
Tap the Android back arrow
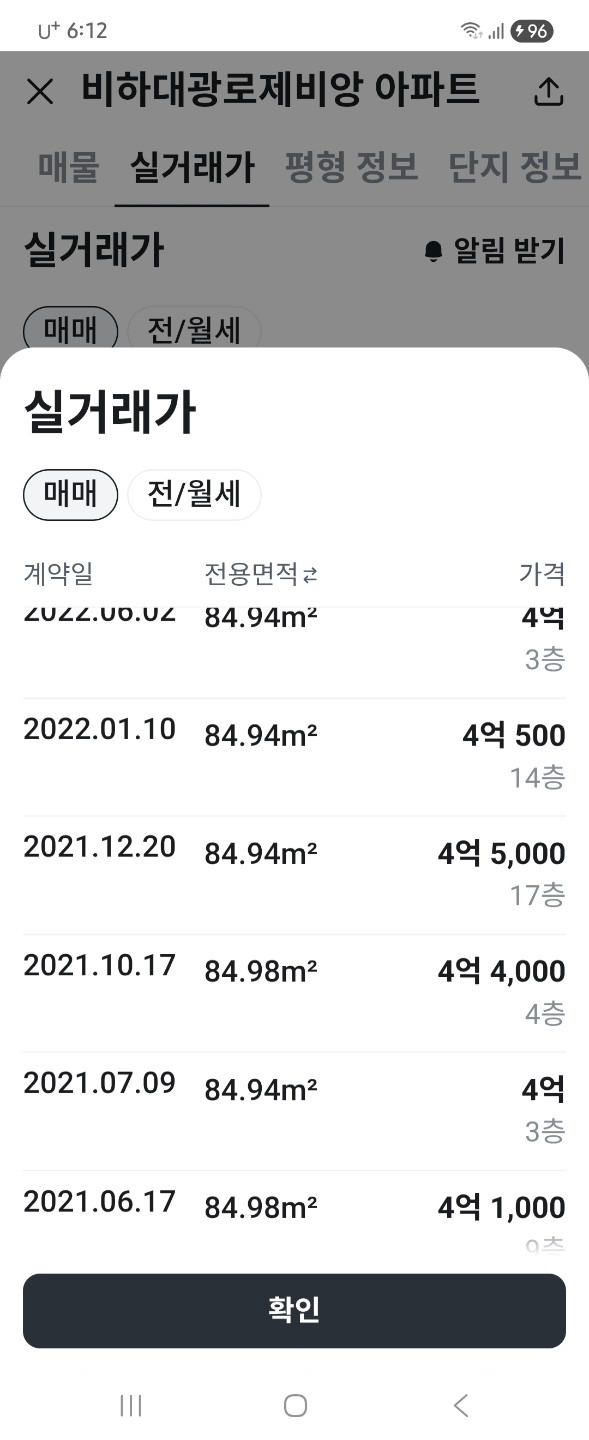point(460,1405)
